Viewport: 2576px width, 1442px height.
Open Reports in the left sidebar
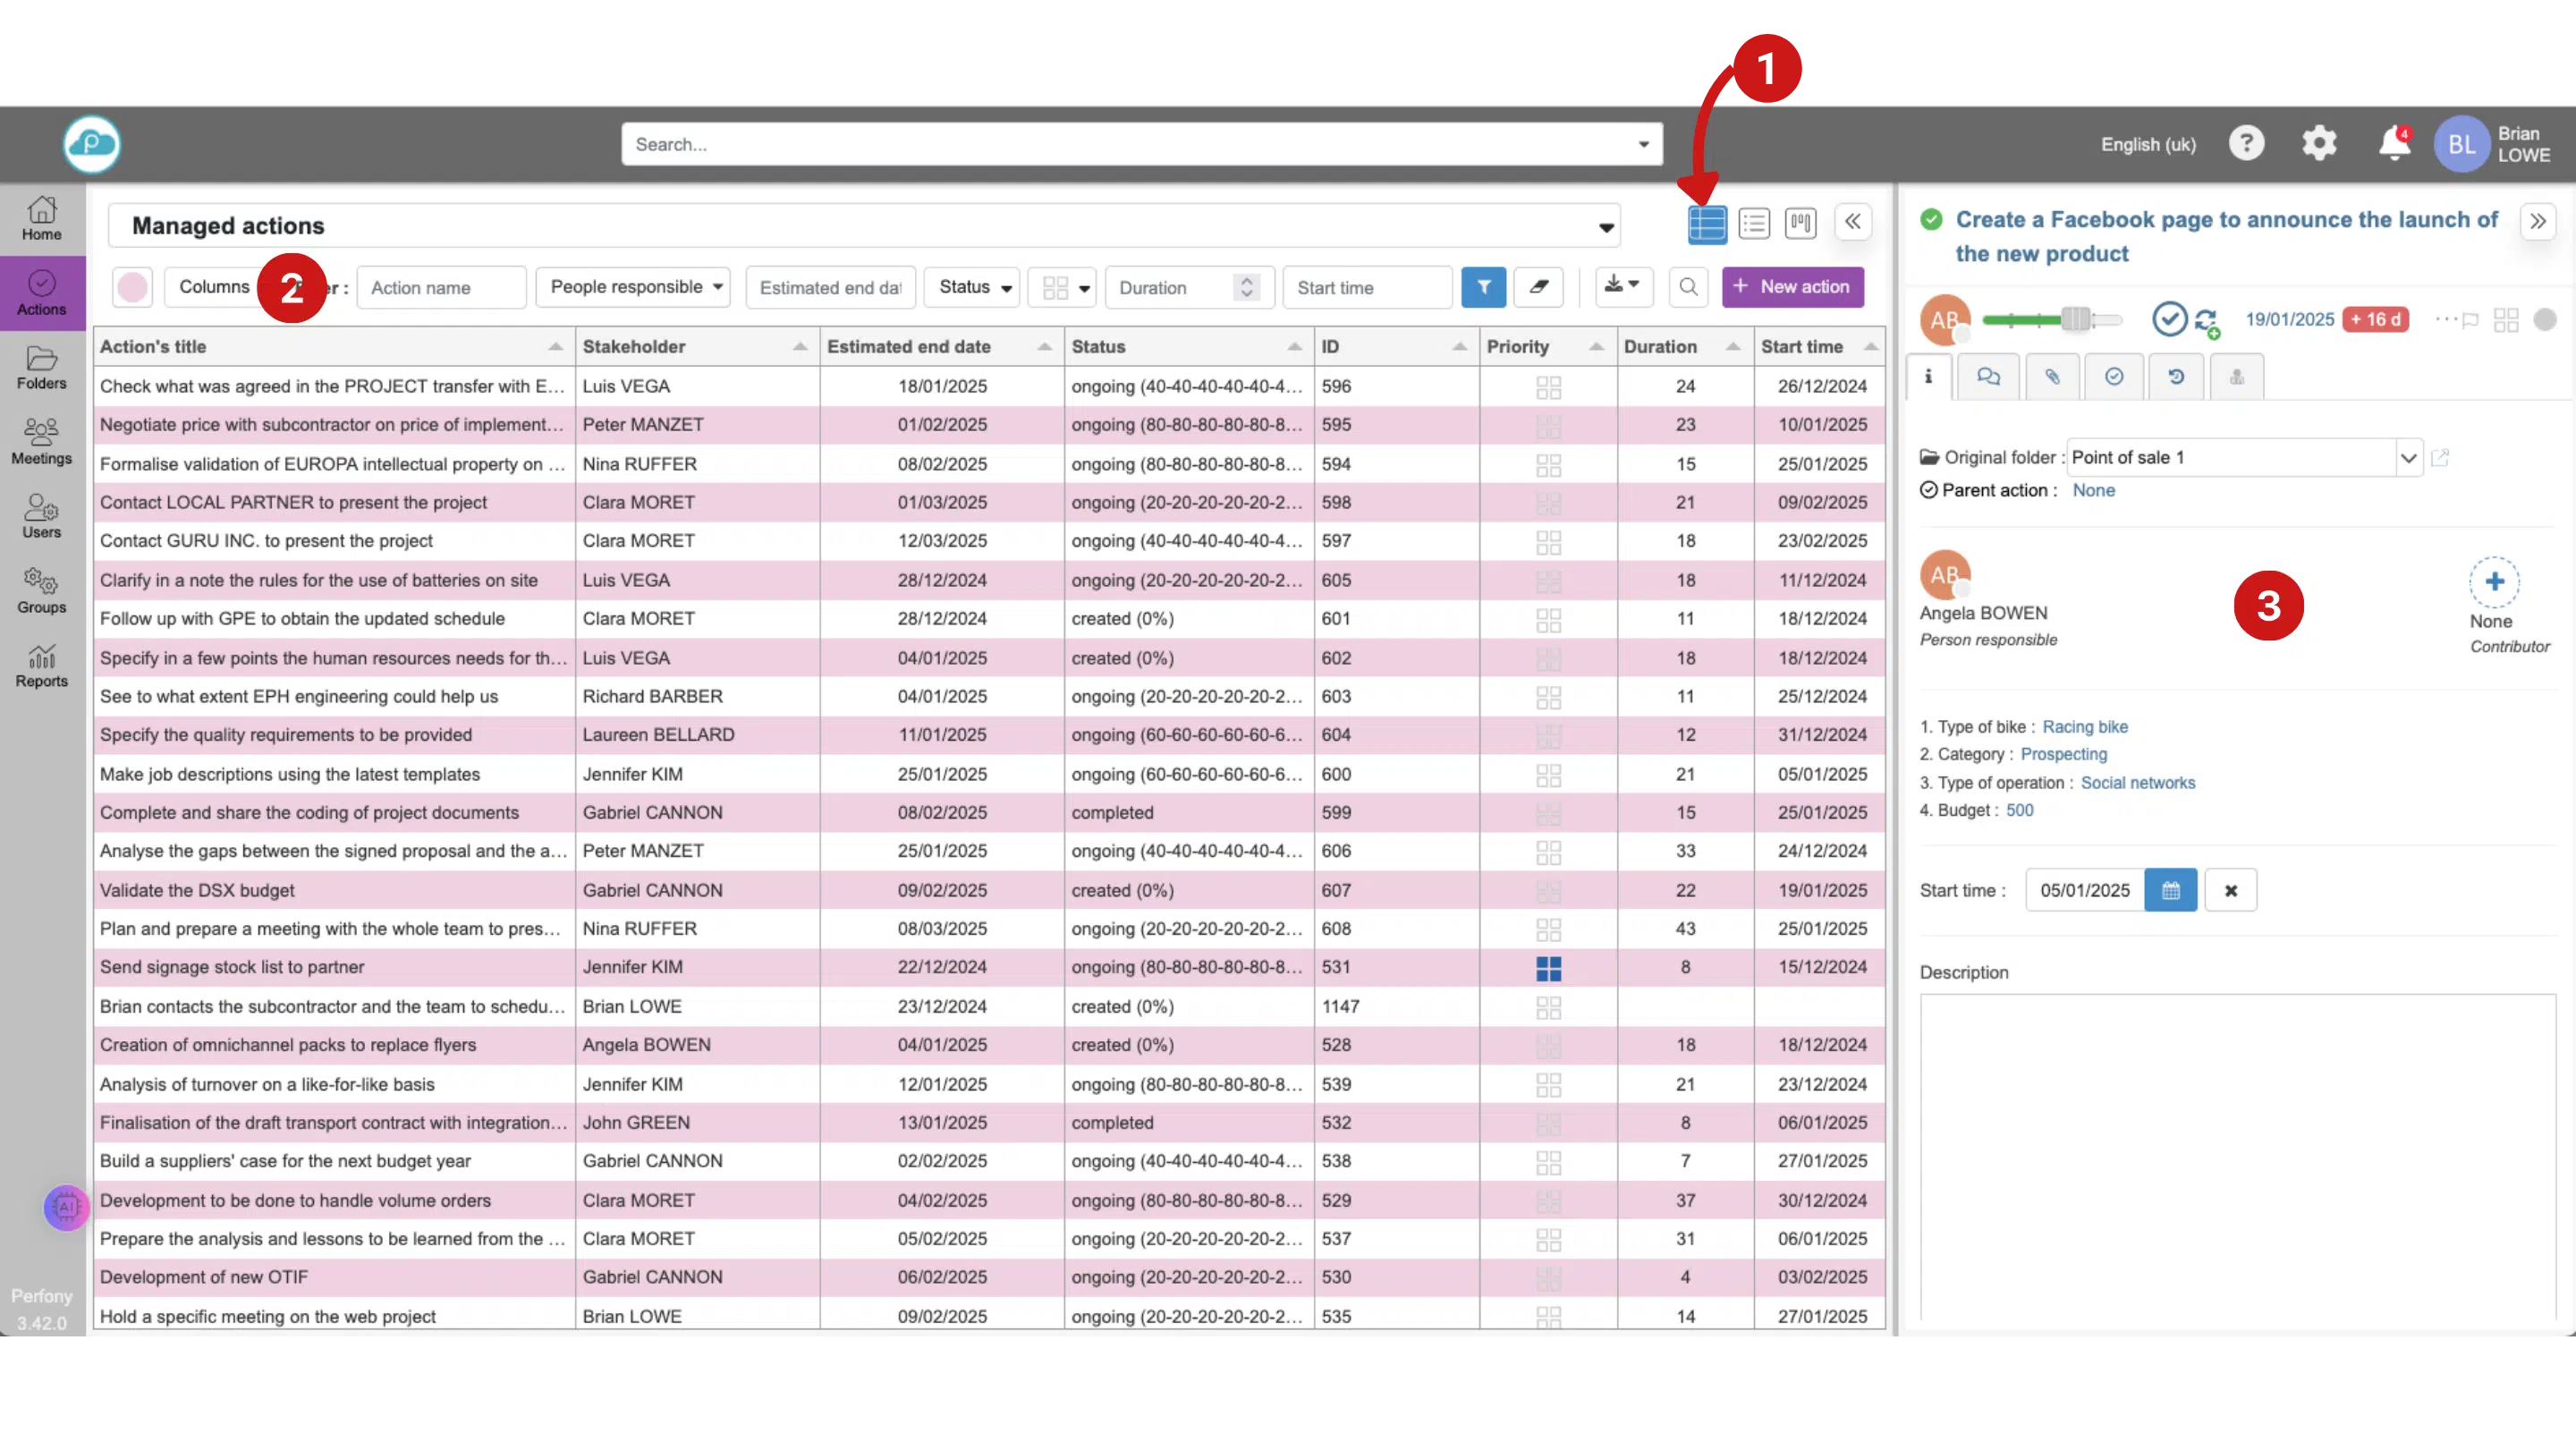pyautogui.click(x=41, y=665)
